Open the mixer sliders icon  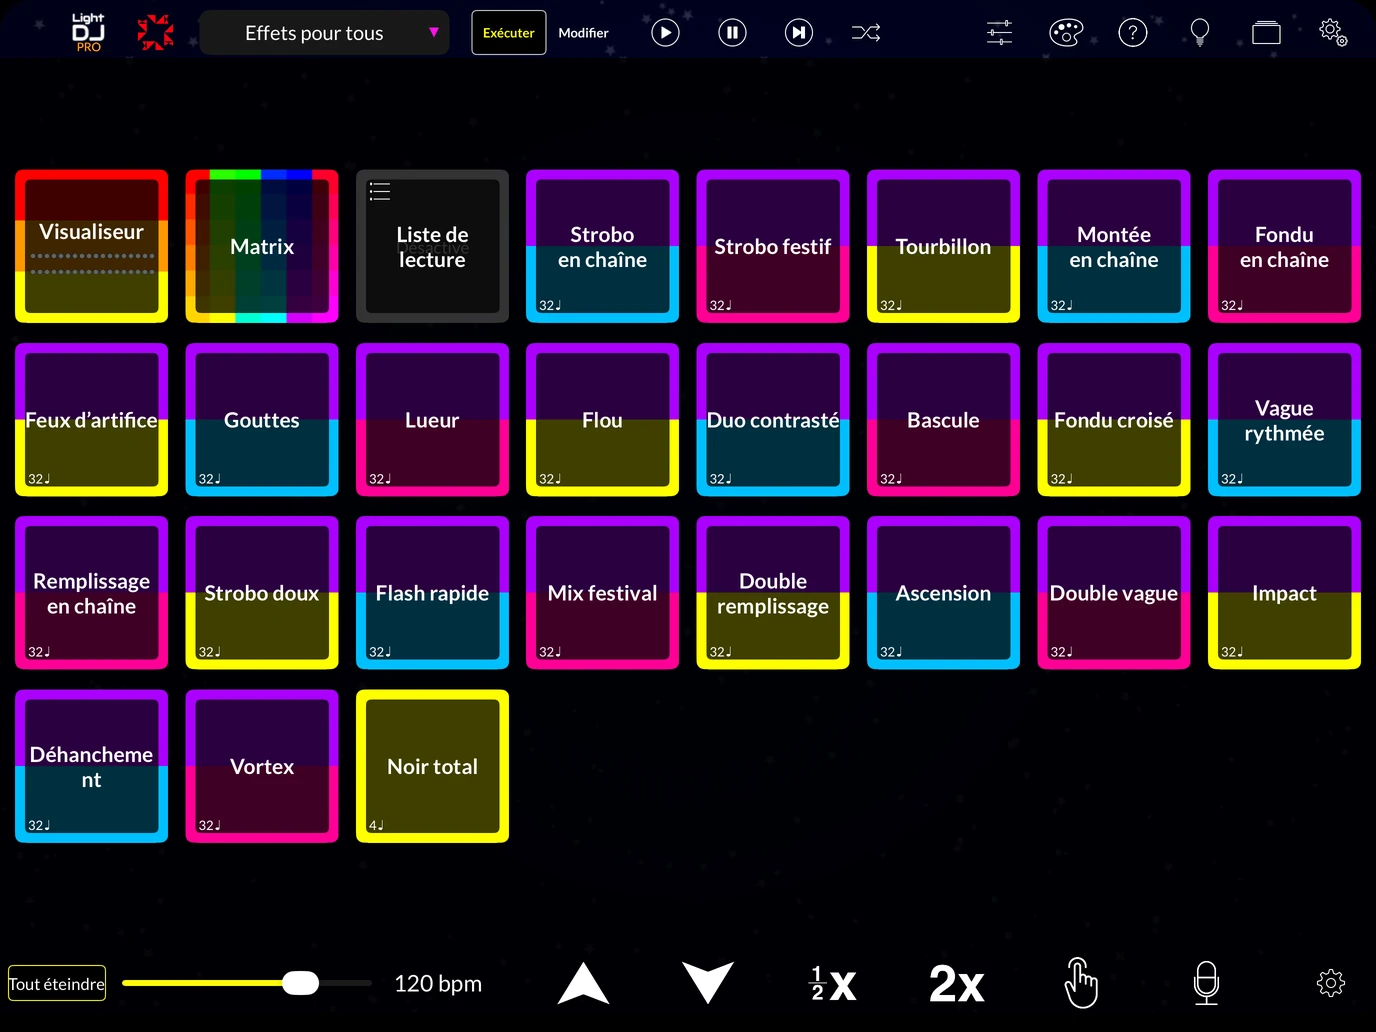(x=999, y=33)
